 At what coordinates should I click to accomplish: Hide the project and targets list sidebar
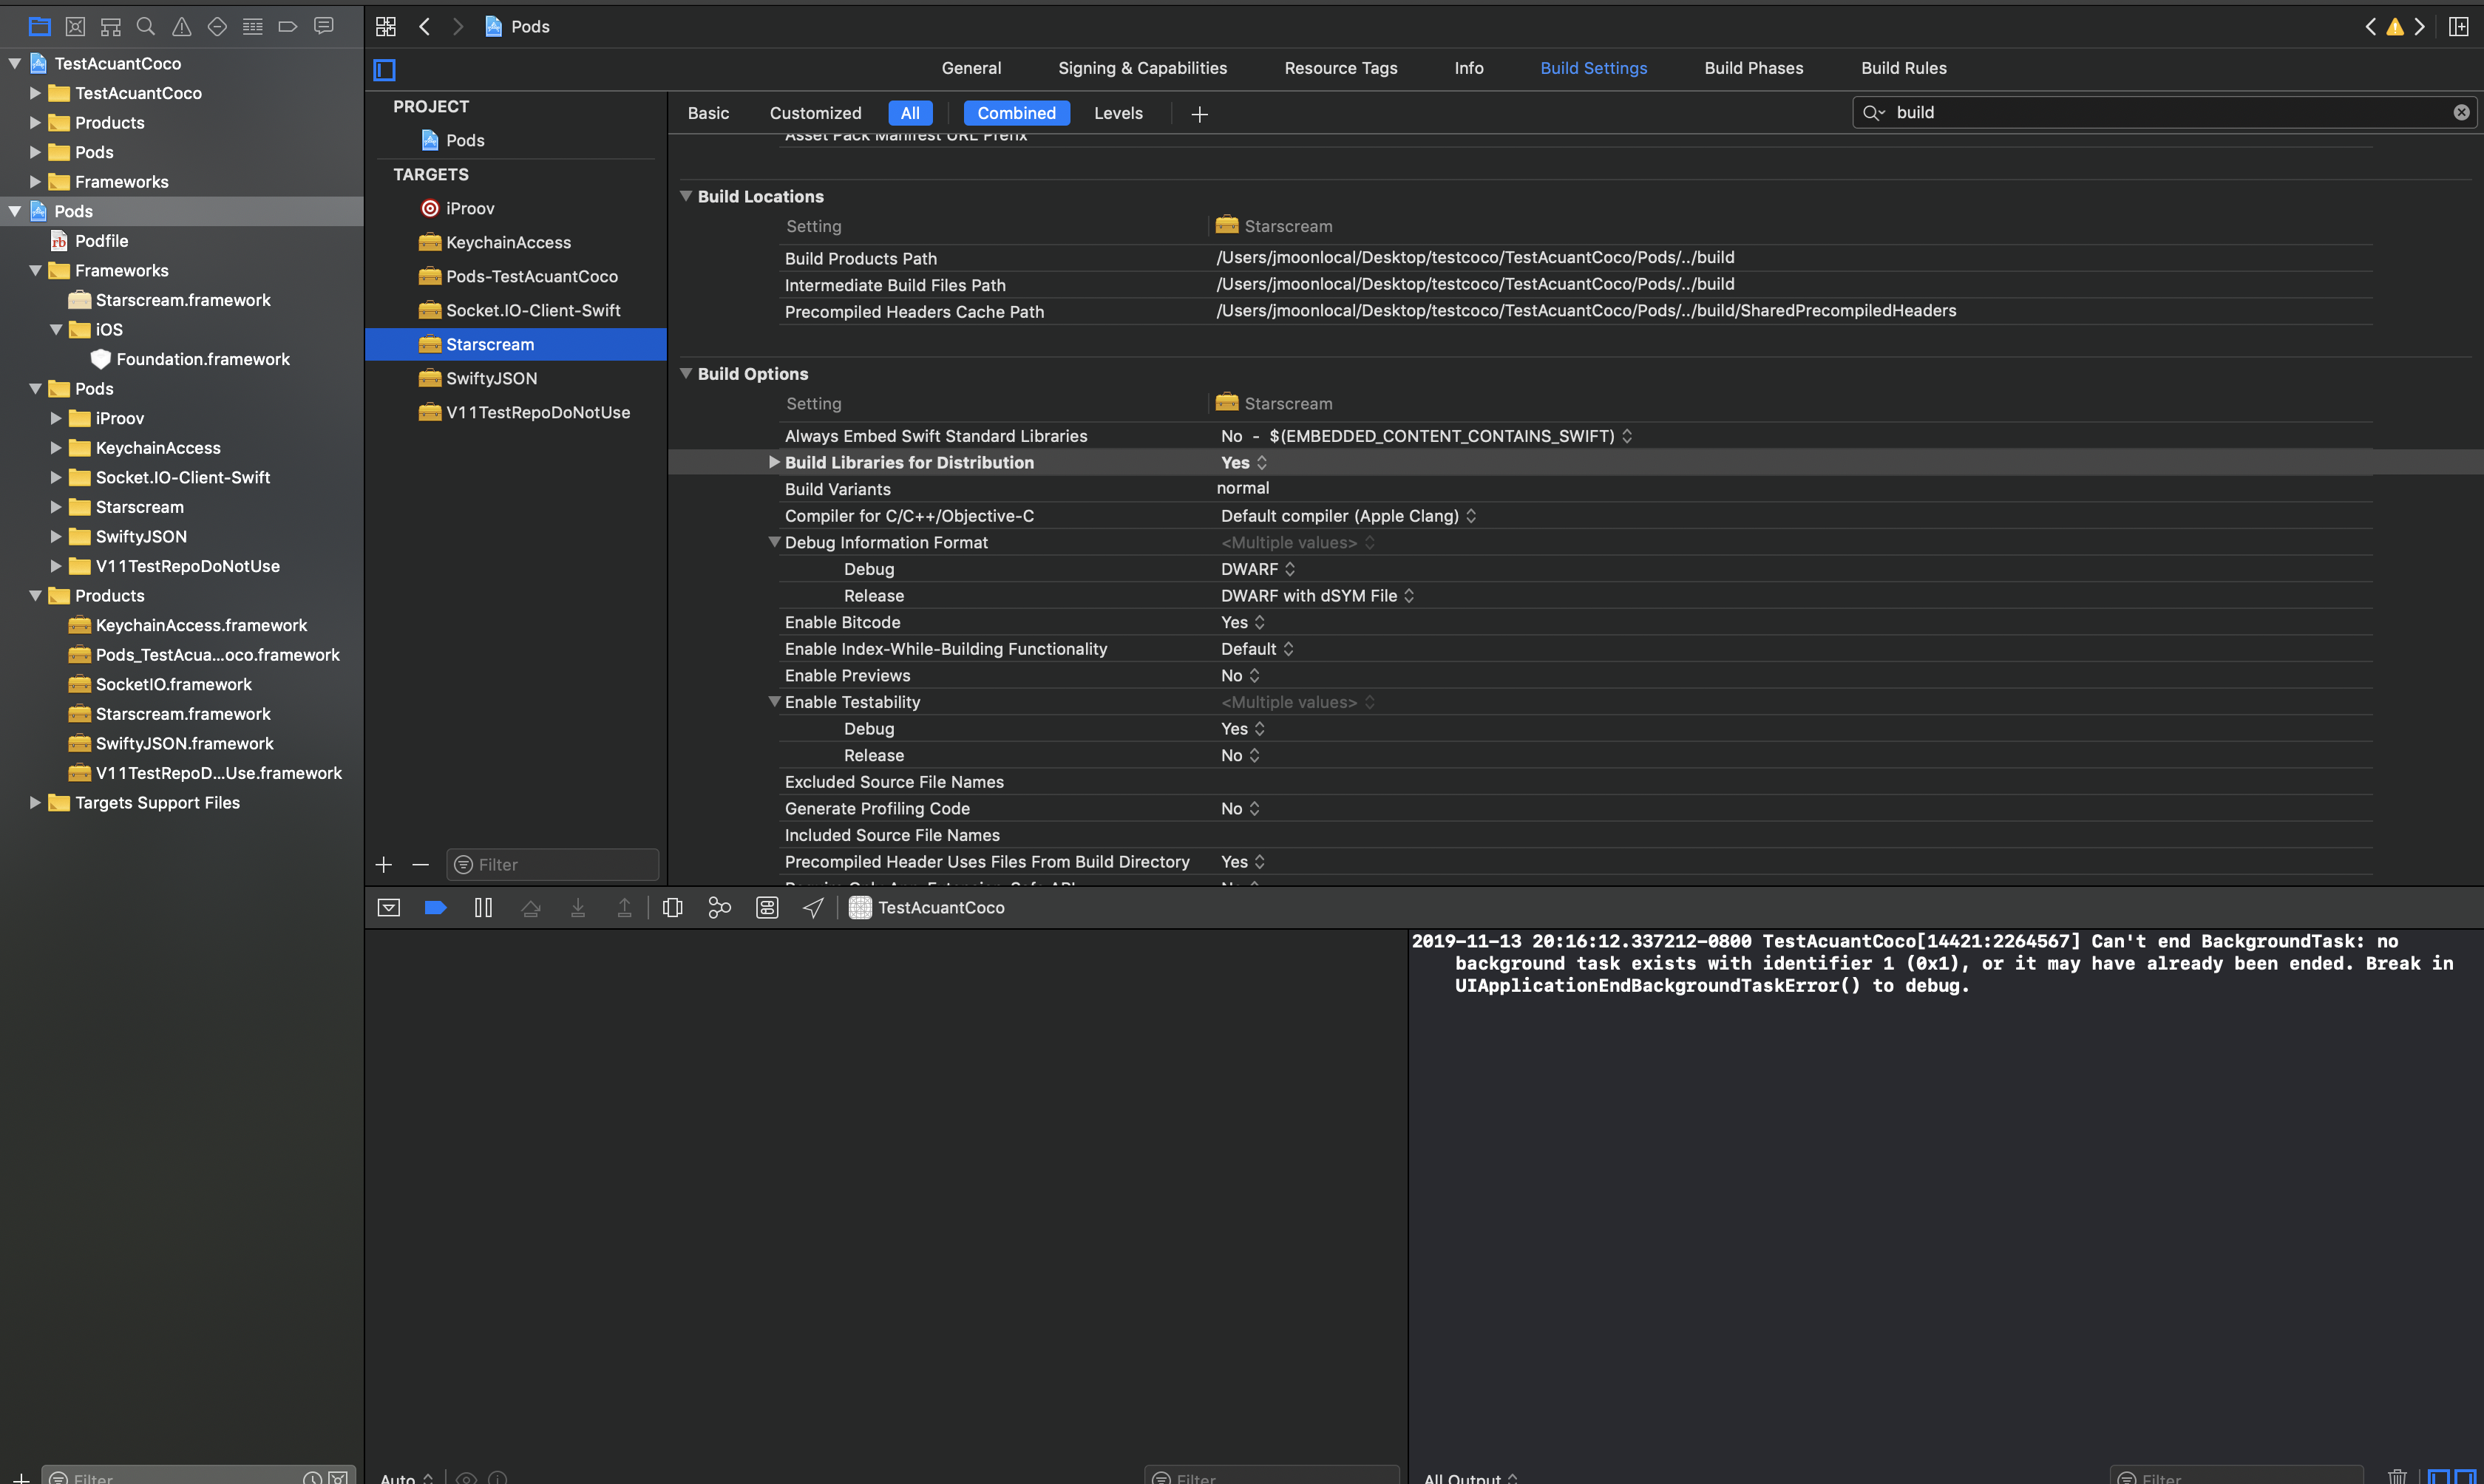[x=385, y=69]
